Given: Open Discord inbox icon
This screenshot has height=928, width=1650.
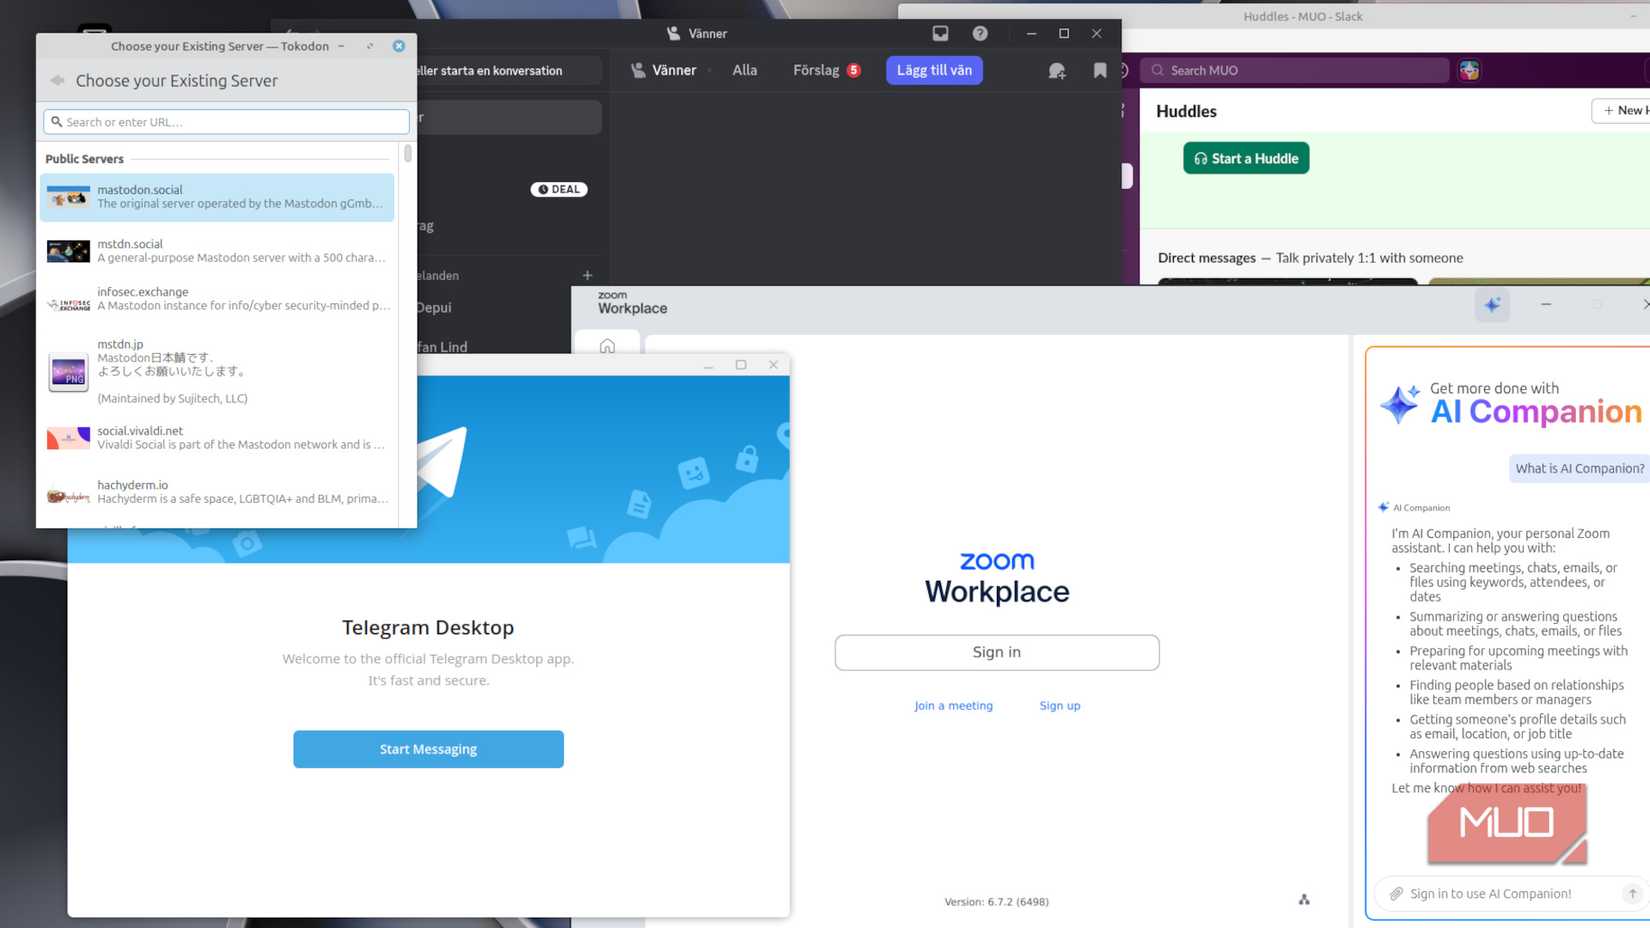Looking at the screenshot, I should [940, 33].
